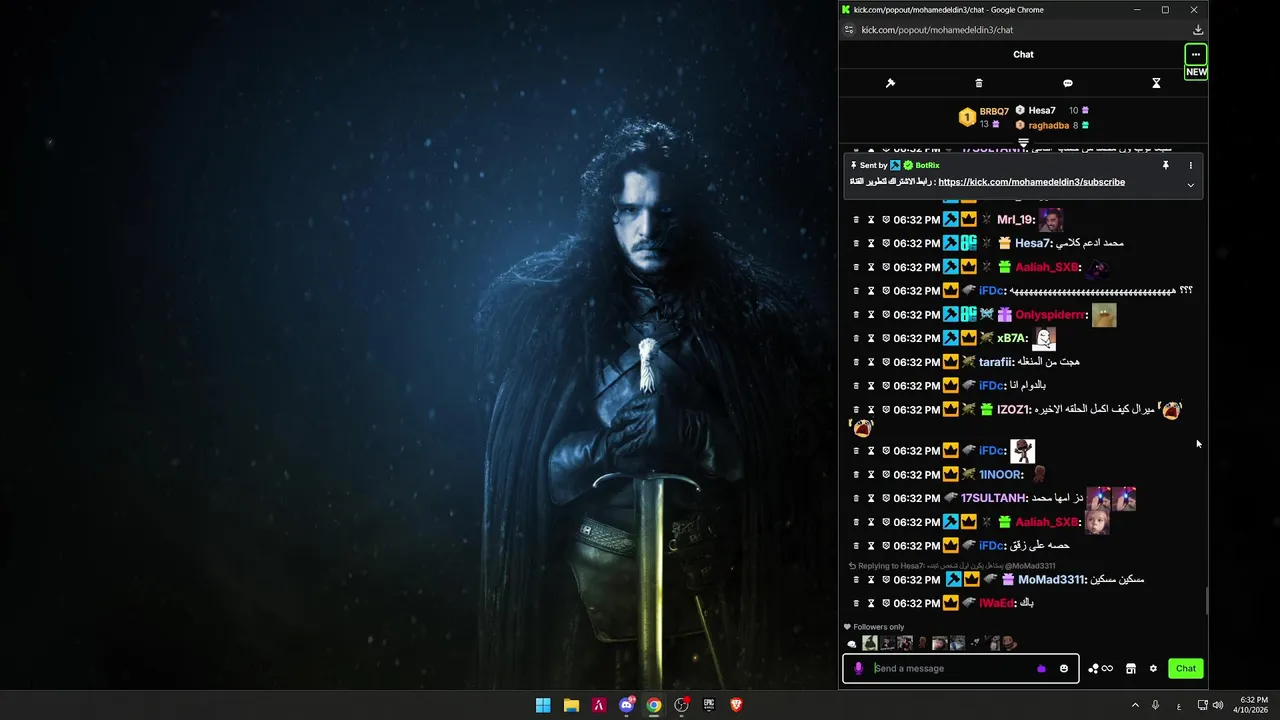
Task: Timeout Onlyspiderrr with hourglass icon
Action: click(871, 315)
